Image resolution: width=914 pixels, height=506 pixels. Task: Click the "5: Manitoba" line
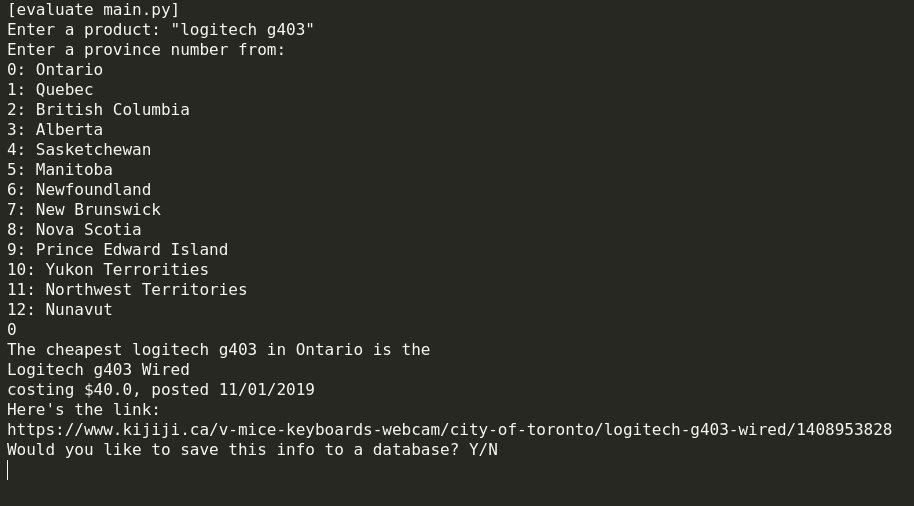coord(60,170)
